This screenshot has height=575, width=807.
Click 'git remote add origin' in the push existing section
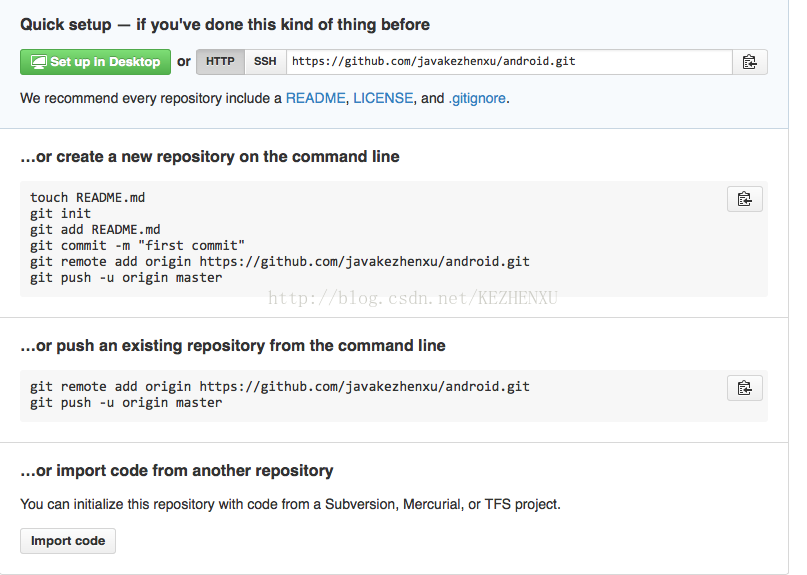110,387
